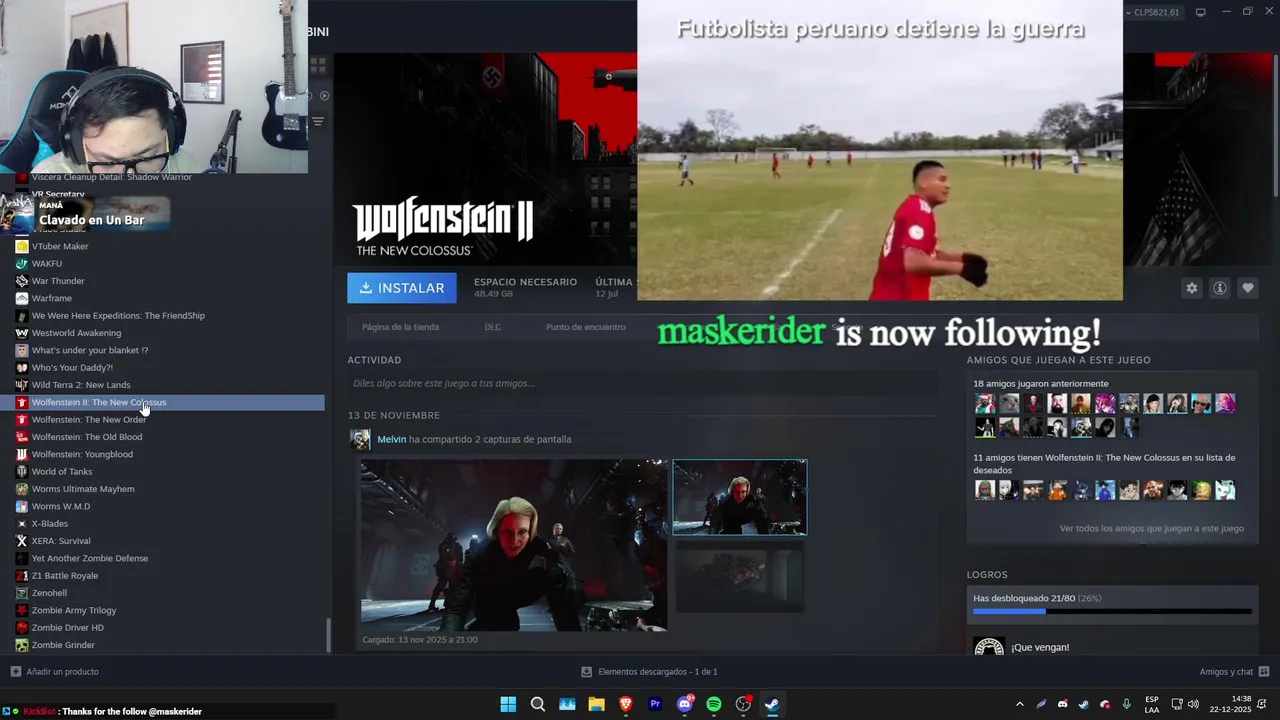Image resolution: width=1280 pixels, height=720 pixels.
Task: Select XERA: Survival game
Action: (x=60, y=541)
